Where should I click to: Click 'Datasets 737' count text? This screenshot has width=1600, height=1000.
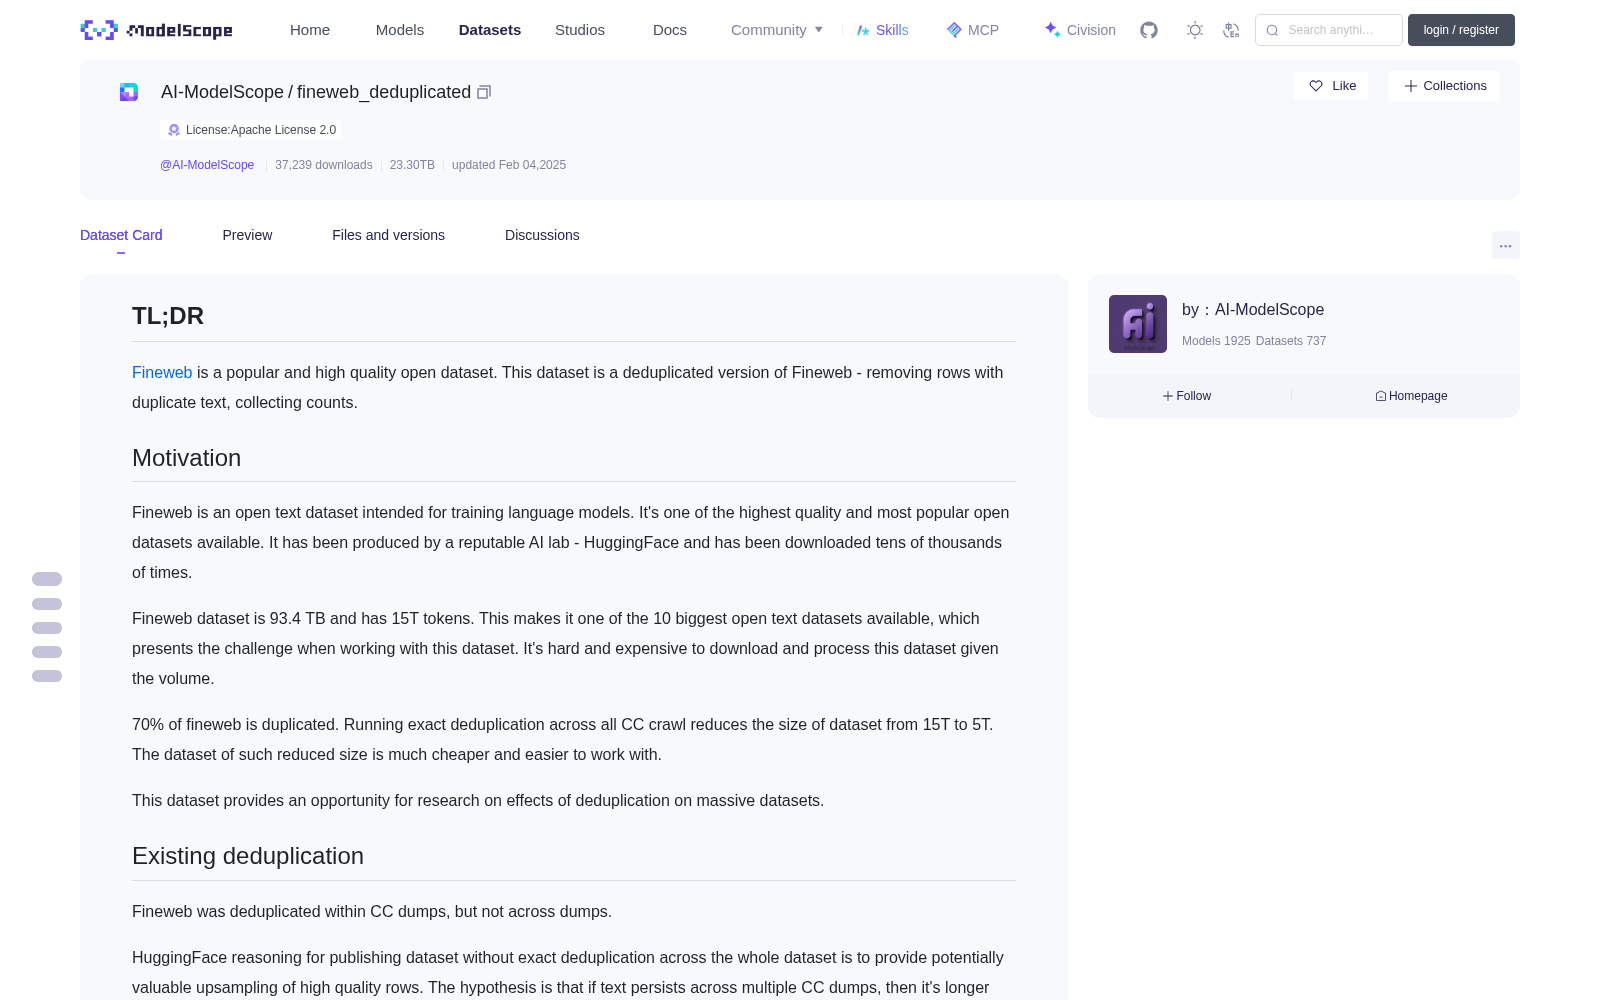pos(1291,341)
